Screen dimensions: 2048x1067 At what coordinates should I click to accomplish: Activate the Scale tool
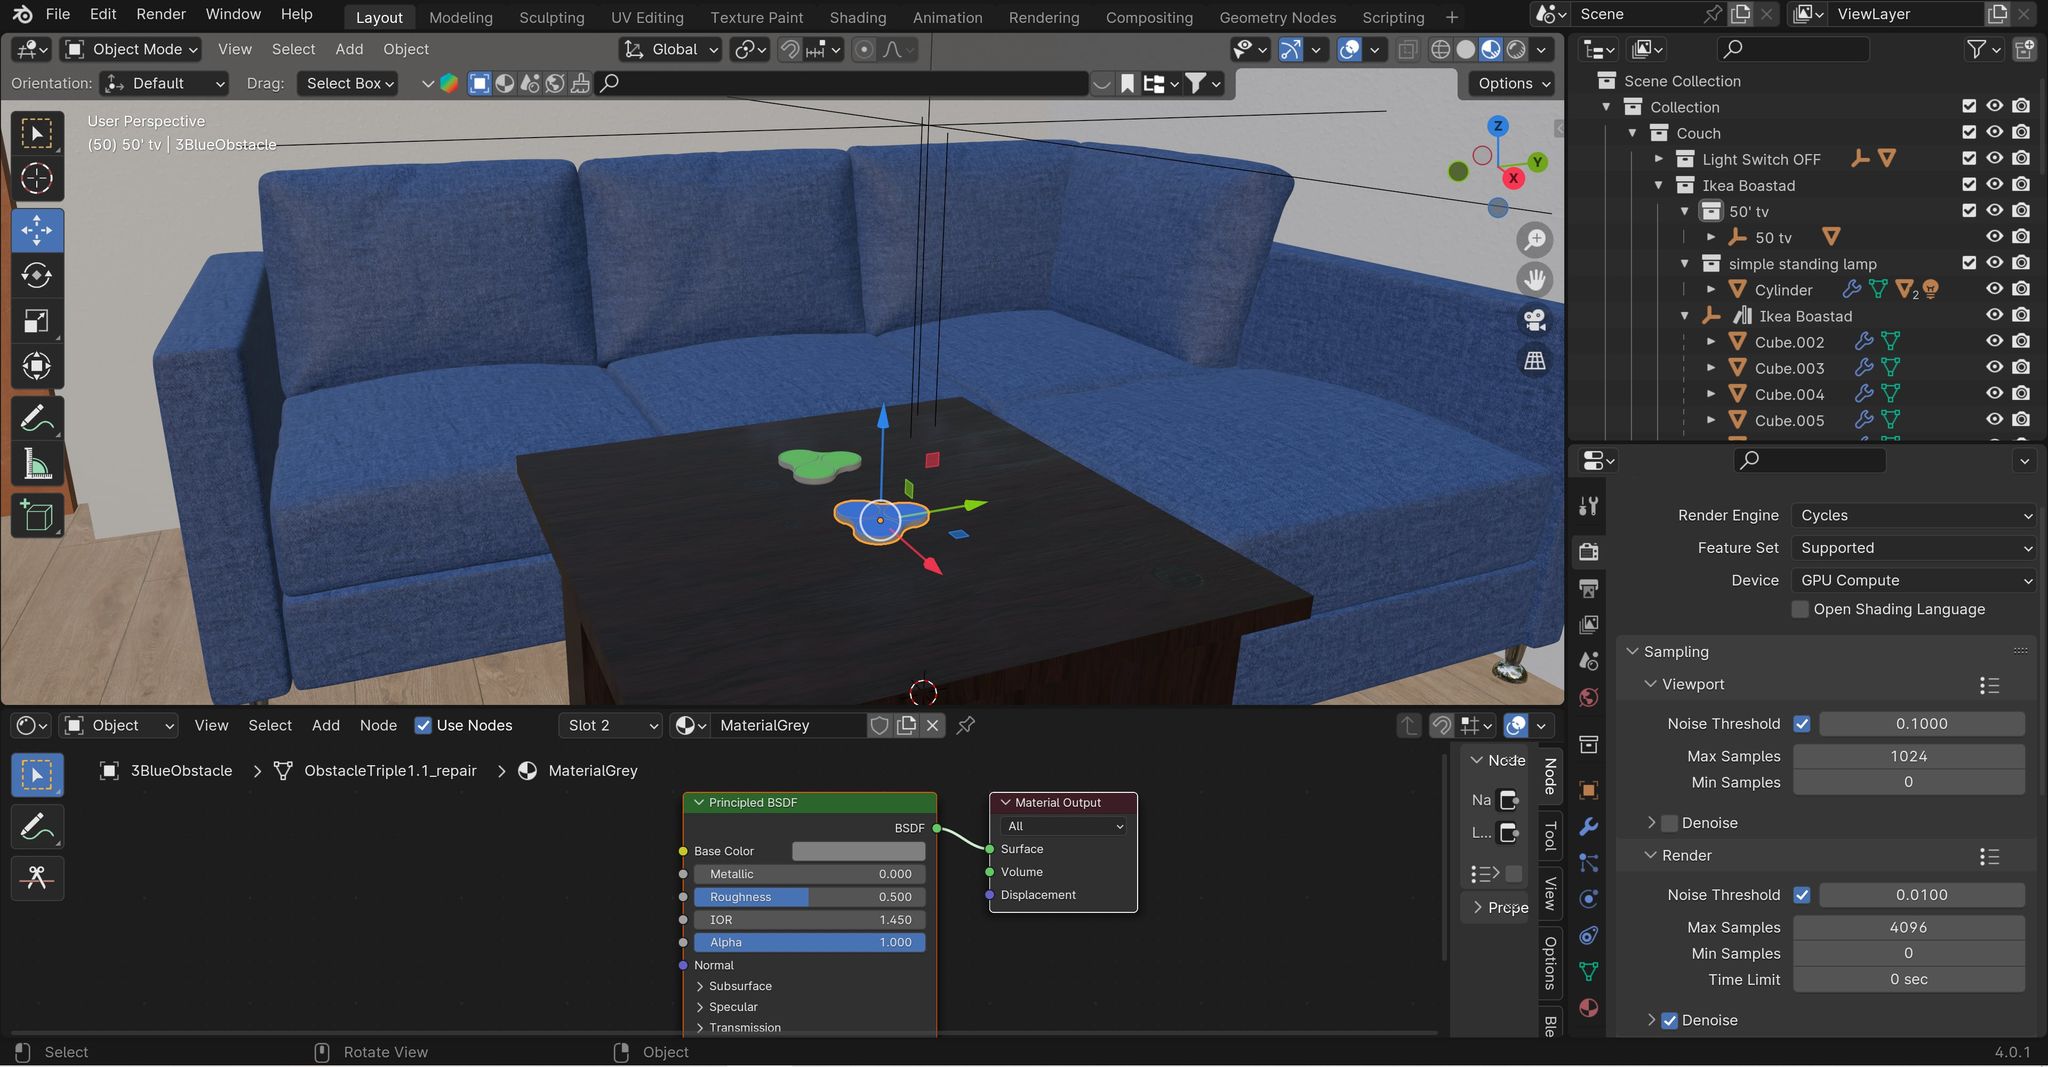pos(37,321)
